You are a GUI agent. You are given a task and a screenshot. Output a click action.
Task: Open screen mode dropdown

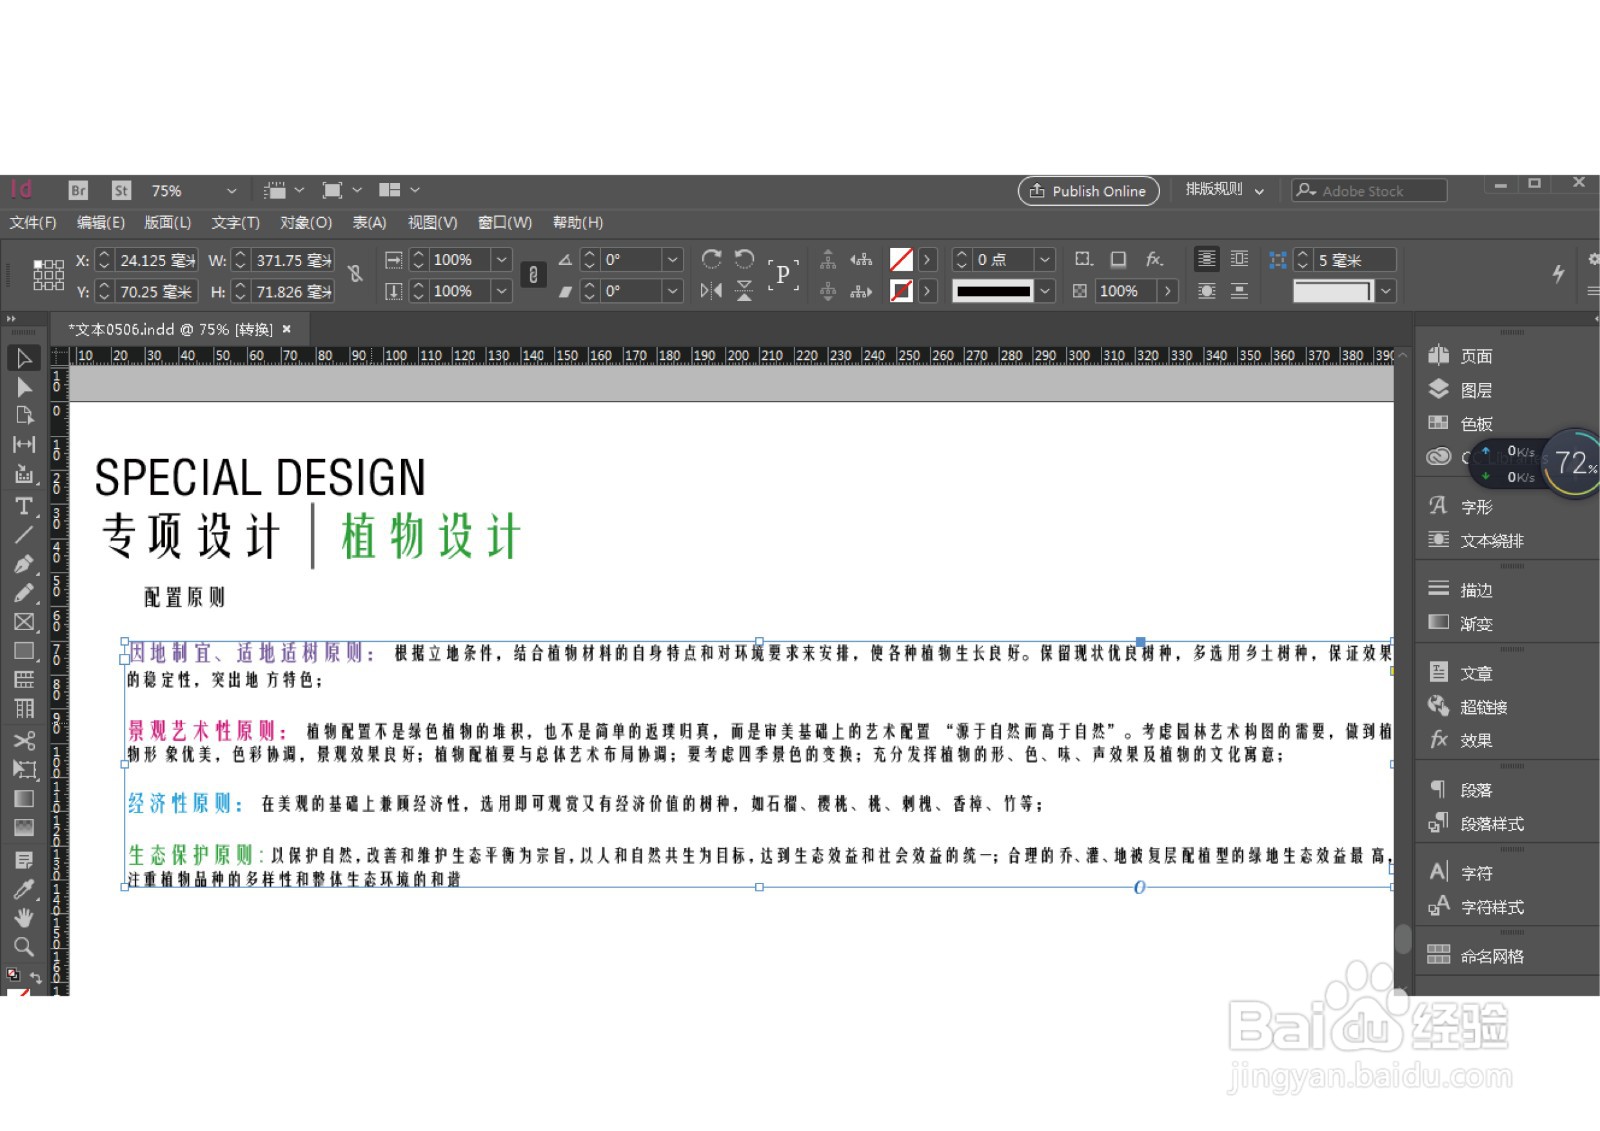pos(342,190)
